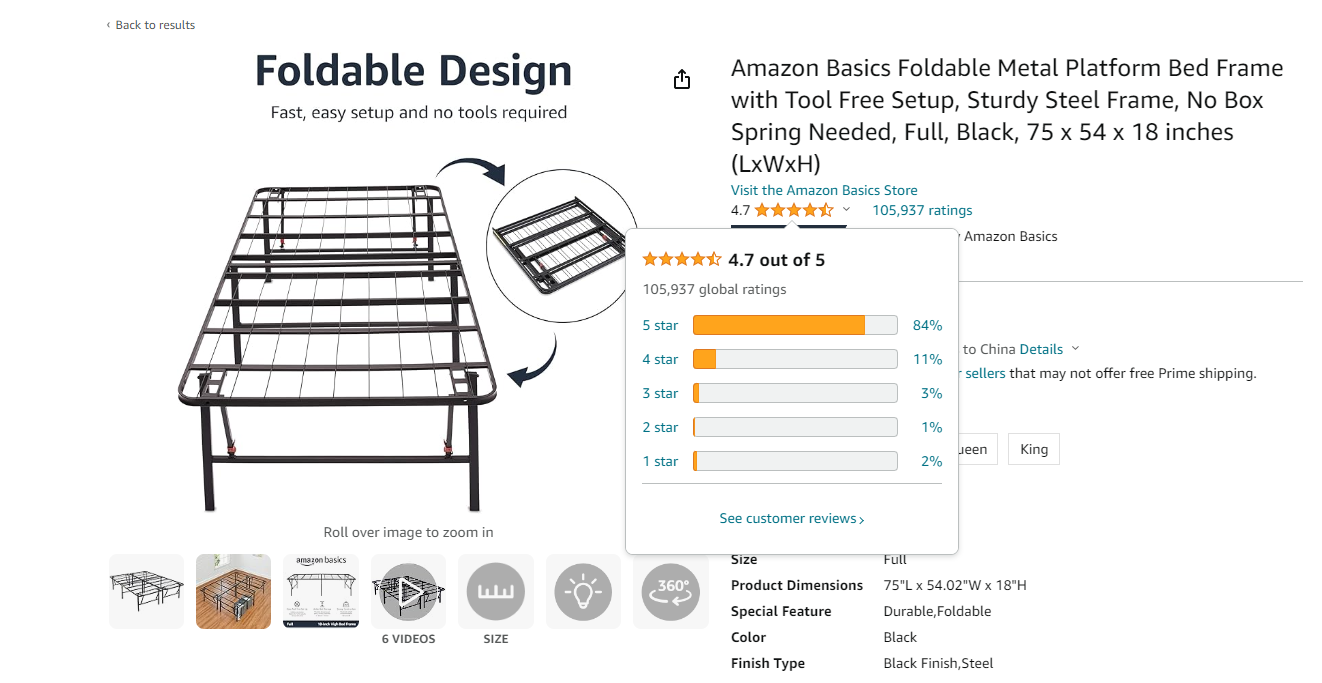Expand the delivery location chevron after Details
This screenshot has width=1322, height=683.
point(1075,349)
